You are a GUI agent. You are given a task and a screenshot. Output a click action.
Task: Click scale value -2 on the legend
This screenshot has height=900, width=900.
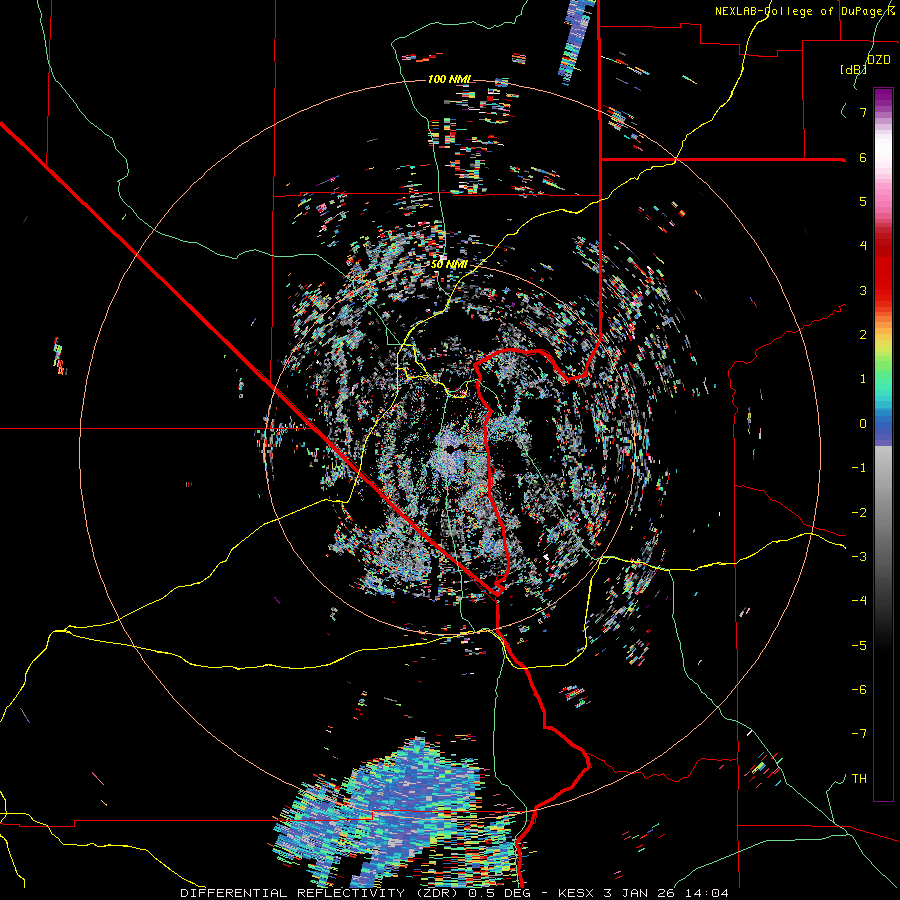pyautogui.click(x=859, y=513)
